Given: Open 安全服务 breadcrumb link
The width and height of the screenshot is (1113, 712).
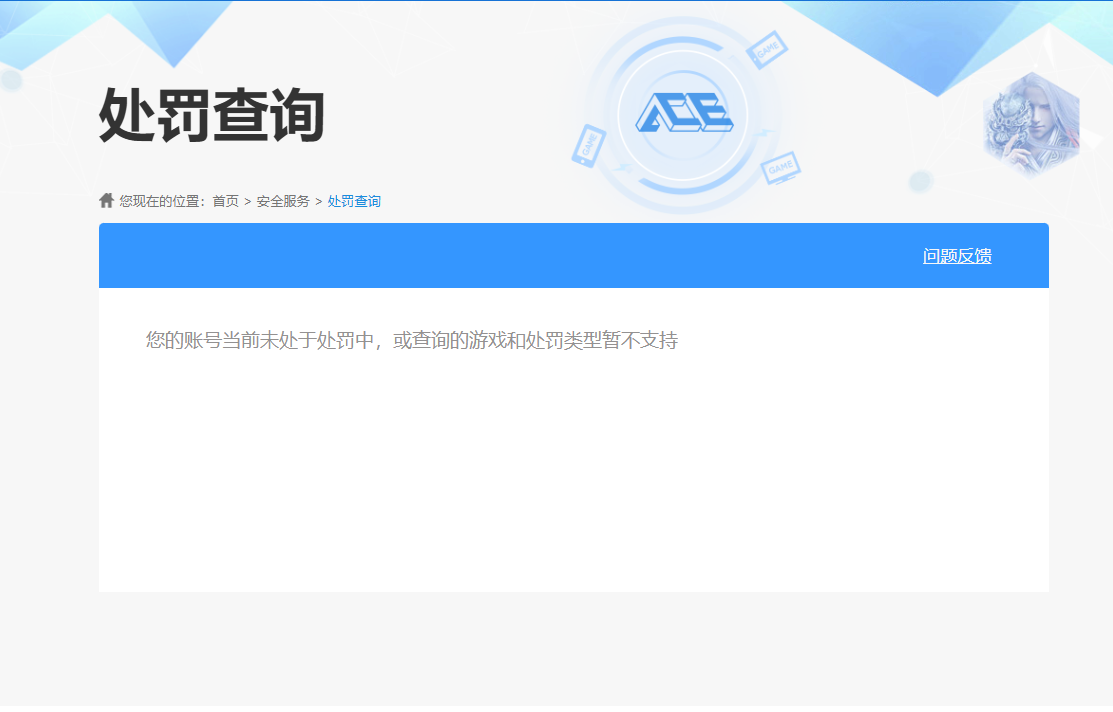Looking at the screenshot, I should [x=283, y=202].
